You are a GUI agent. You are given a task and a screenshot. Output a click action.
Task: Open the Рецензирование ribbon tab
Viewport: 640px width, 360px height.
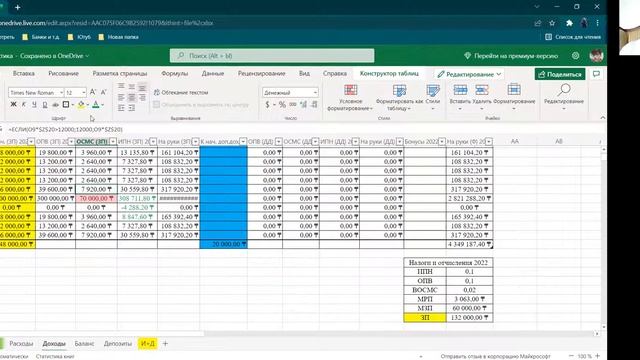point(262,73)
